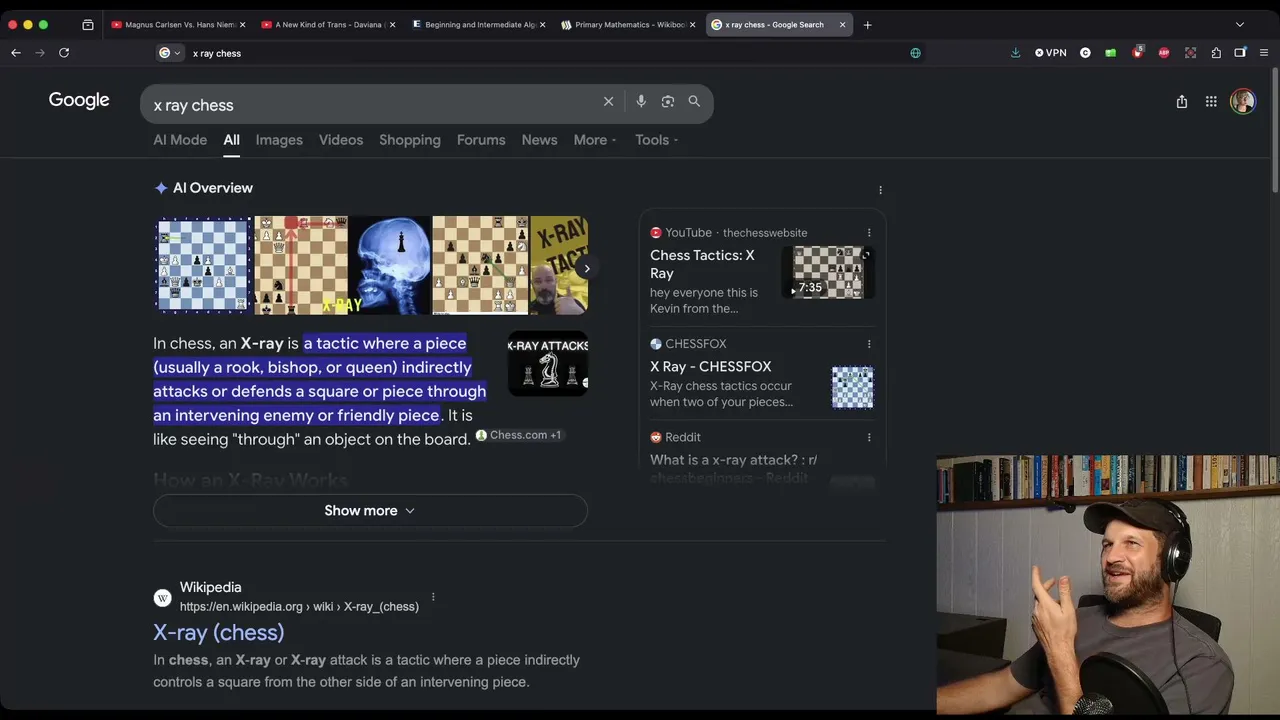
Task: Switch to AI Mode search
Action: click(180, 140)
